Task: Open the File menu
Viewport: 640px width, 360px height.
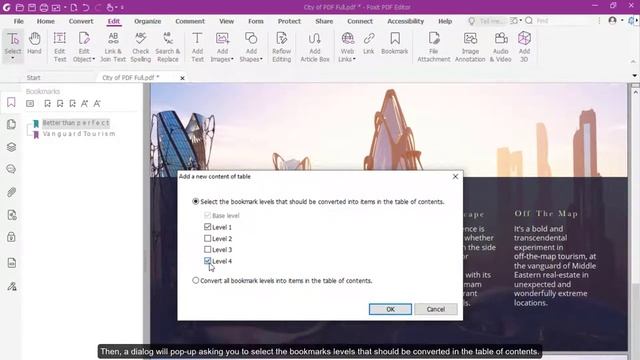Action: coord(19,21)
